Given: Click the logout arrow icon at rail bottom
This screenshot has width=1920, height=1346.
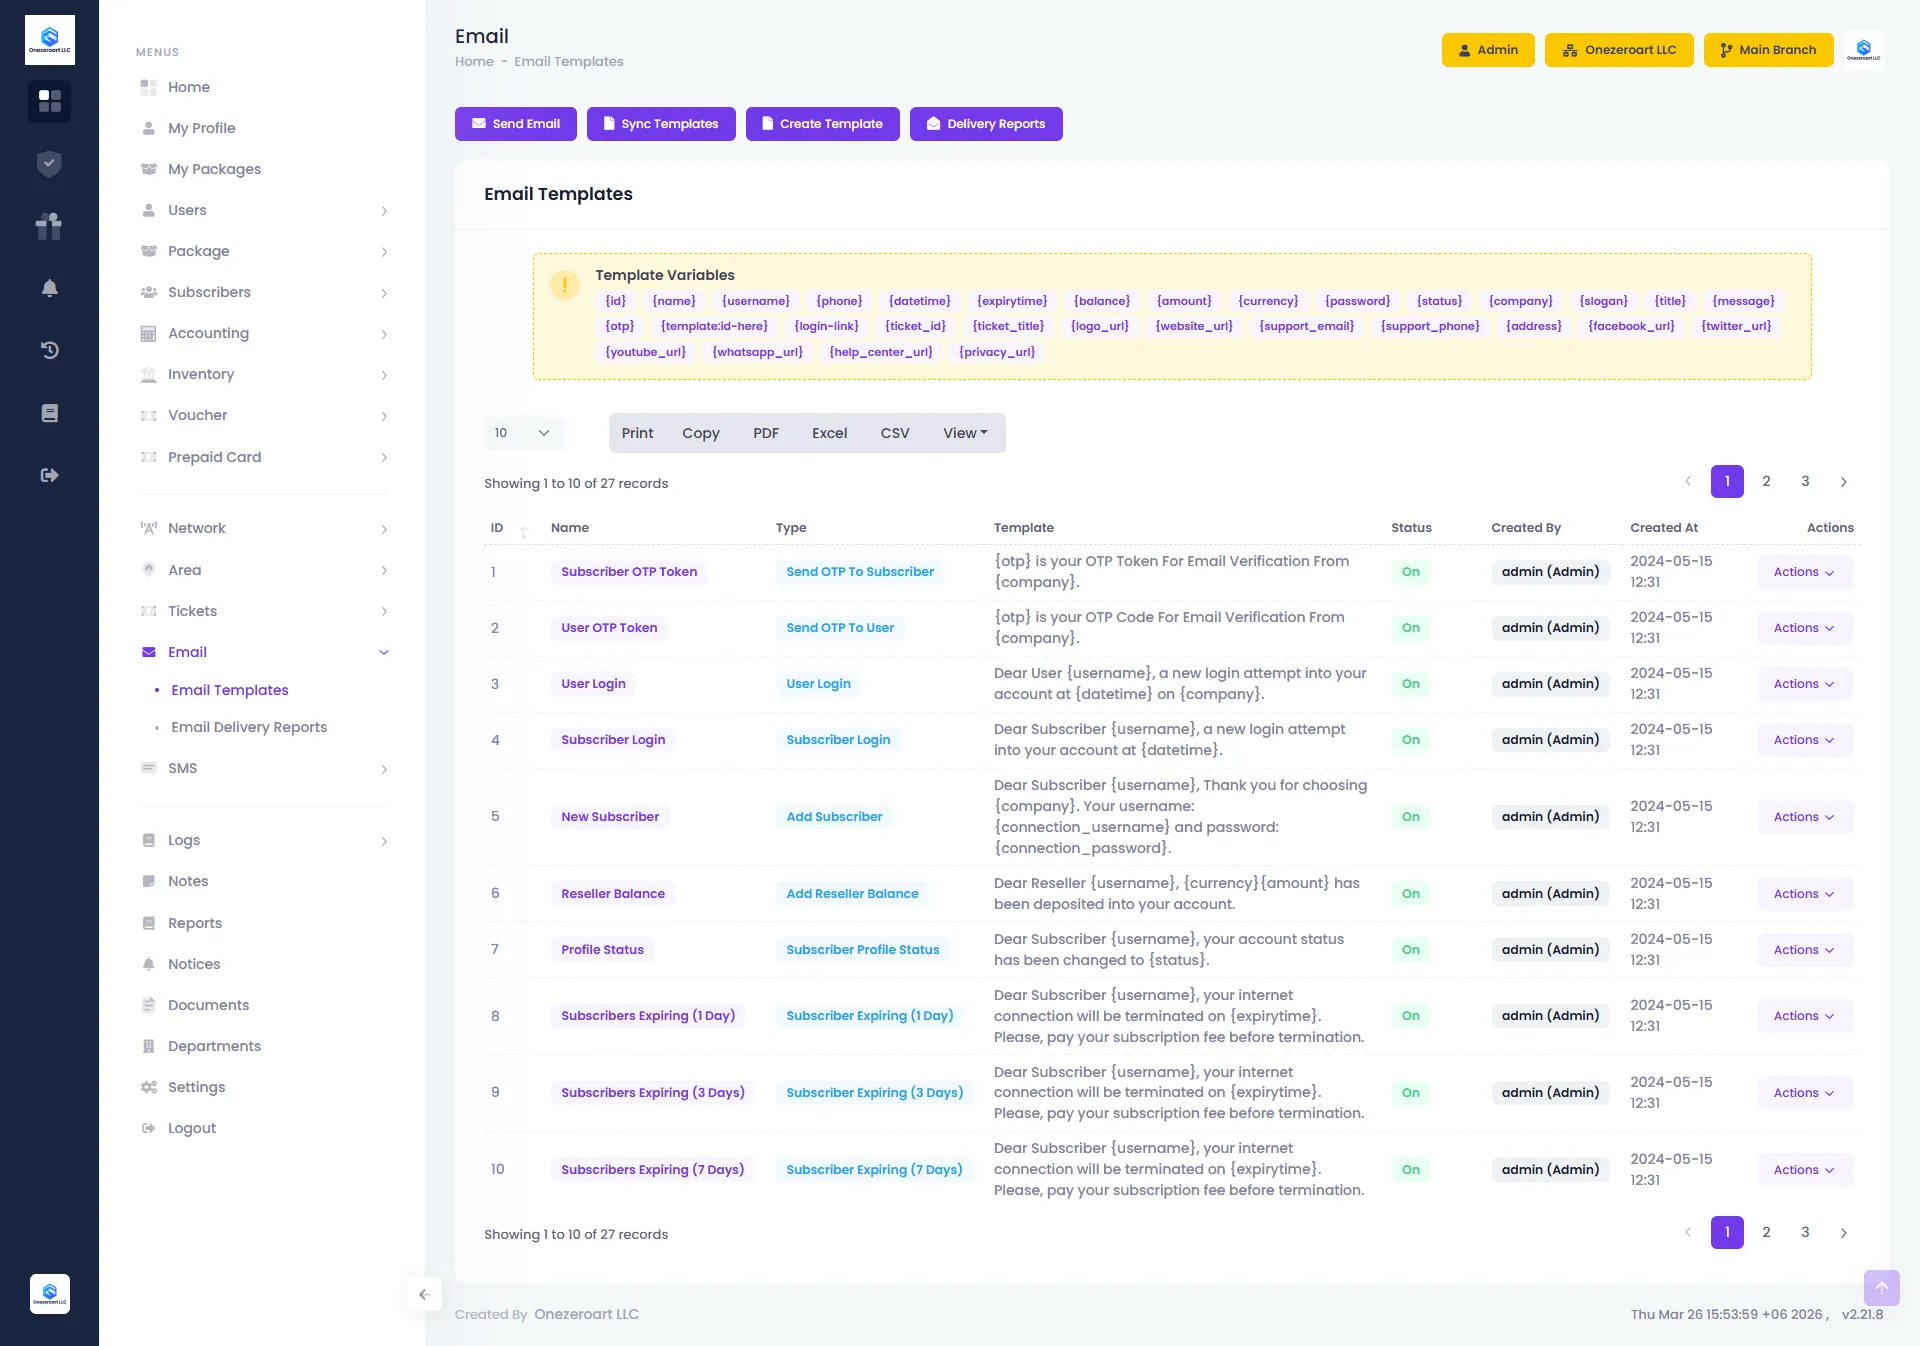Looking at the screenshot, I should pos(49,475).
